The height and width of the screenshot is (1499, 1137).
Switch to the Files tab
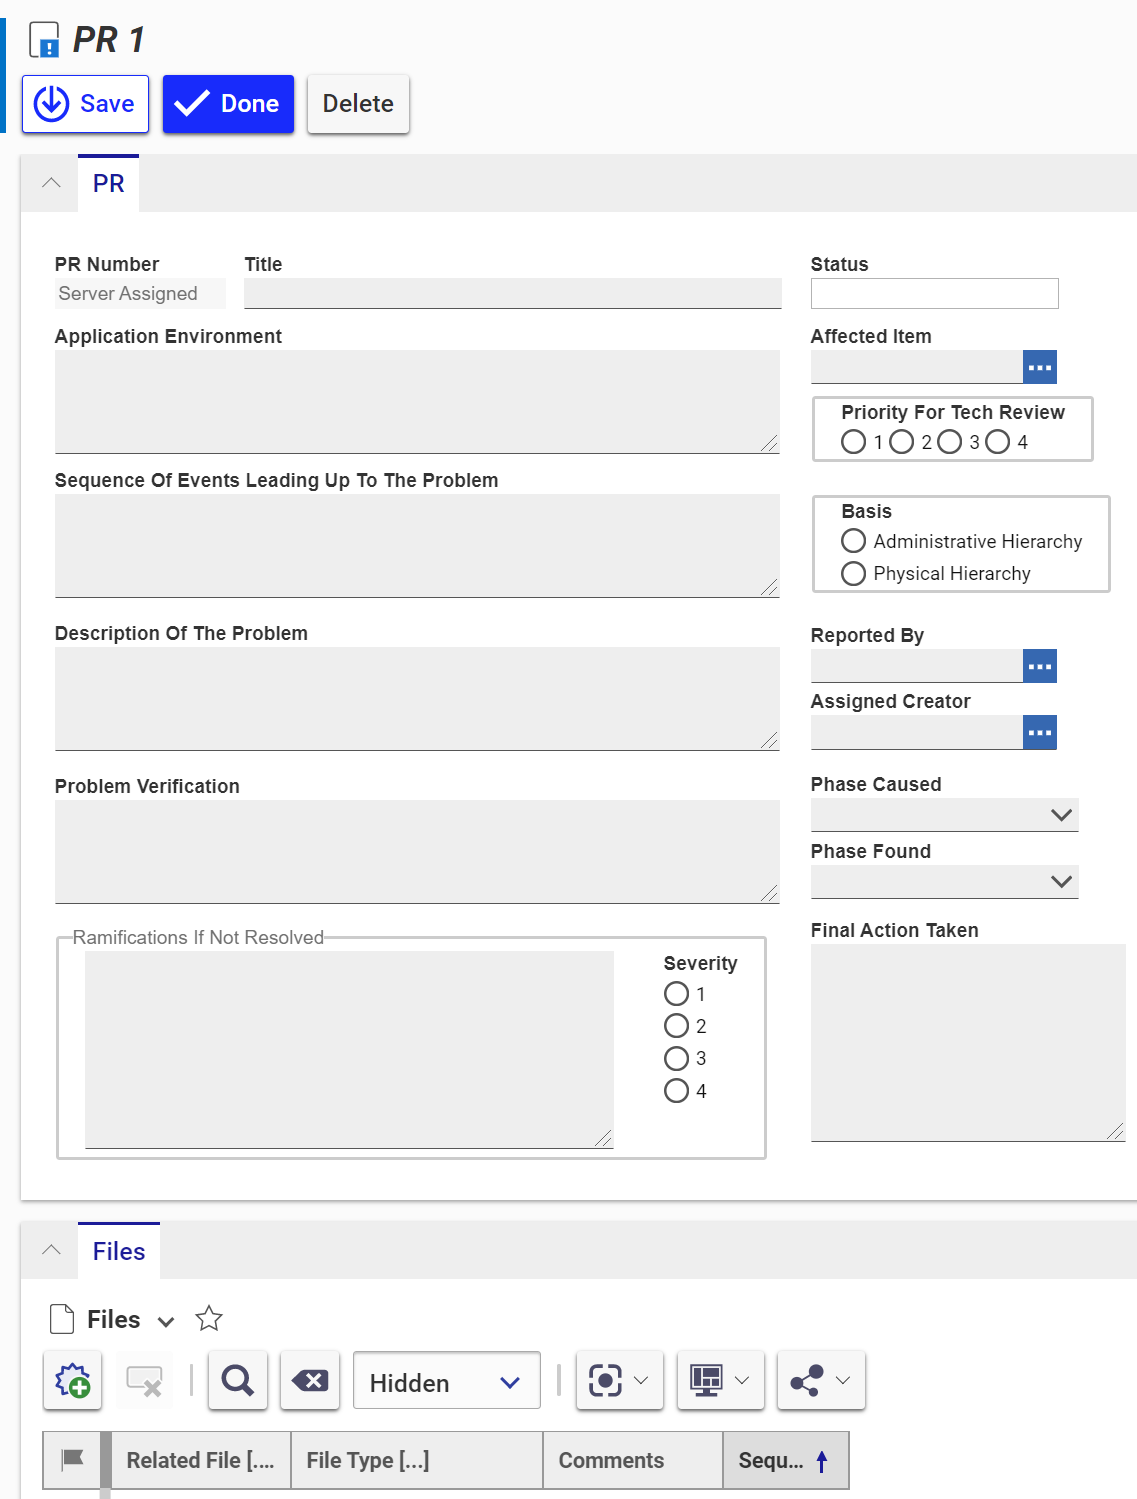coord(119,1251)
